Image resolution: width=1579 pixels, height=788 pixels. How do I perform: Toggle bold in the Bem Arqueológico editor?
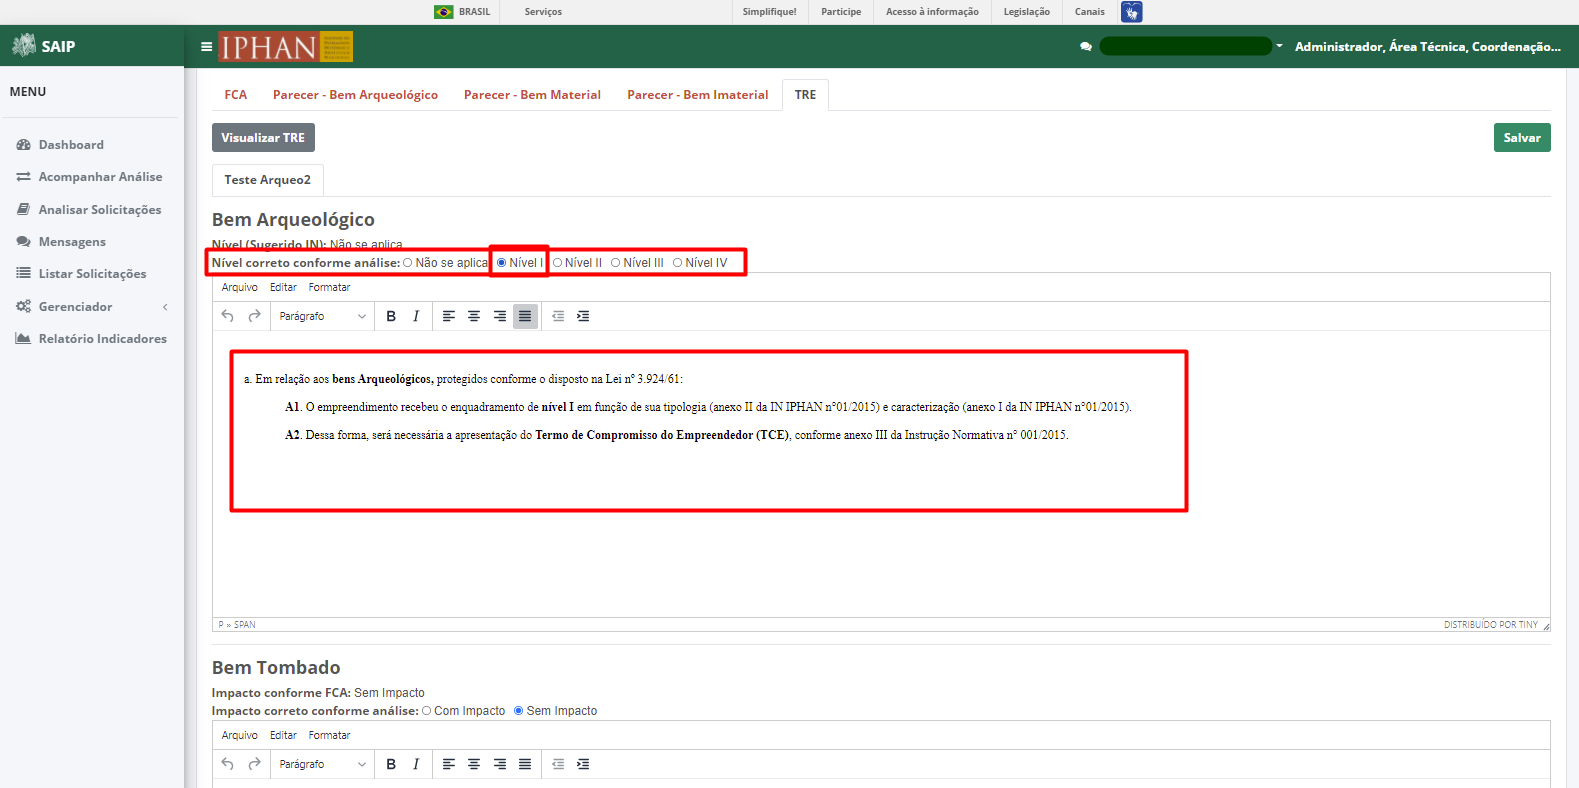click(391, 316)
